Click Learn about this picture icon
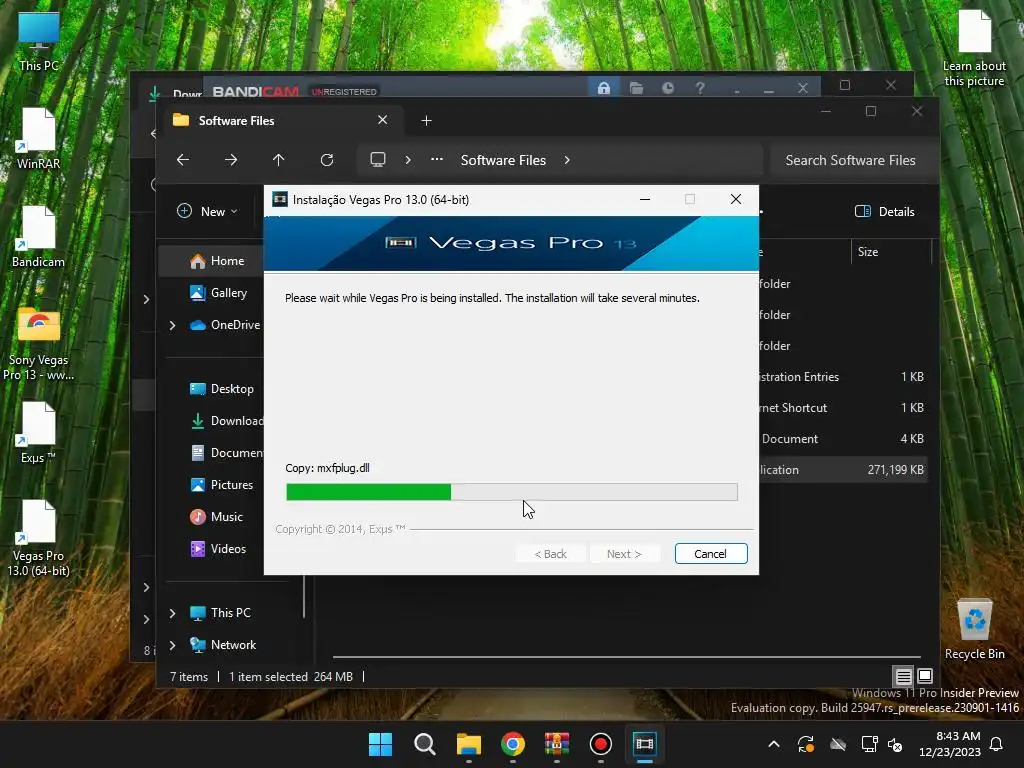1024x768 pixels. click(x=974, y=48)
